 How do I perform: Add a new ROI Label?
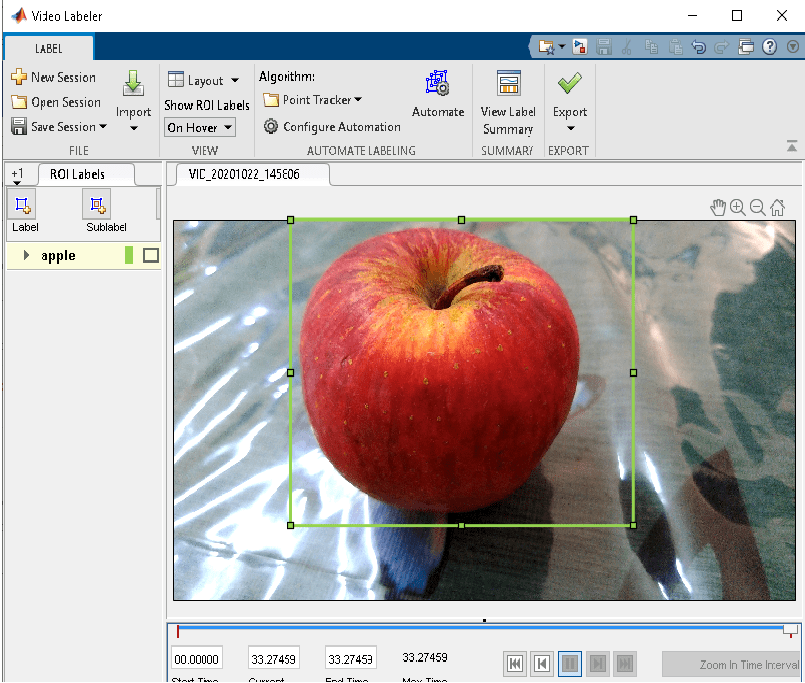coord(24,205)
